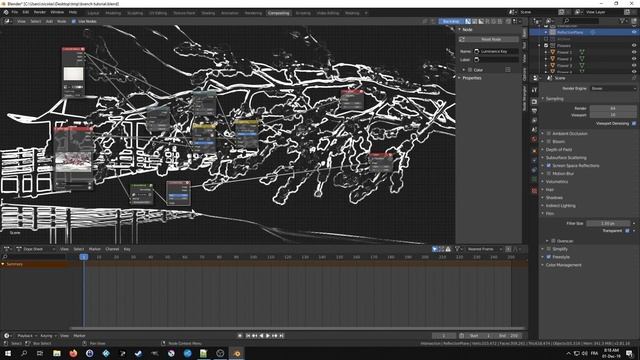
Task: Toggle the Film Transparent checkbox
Action: 628,231
